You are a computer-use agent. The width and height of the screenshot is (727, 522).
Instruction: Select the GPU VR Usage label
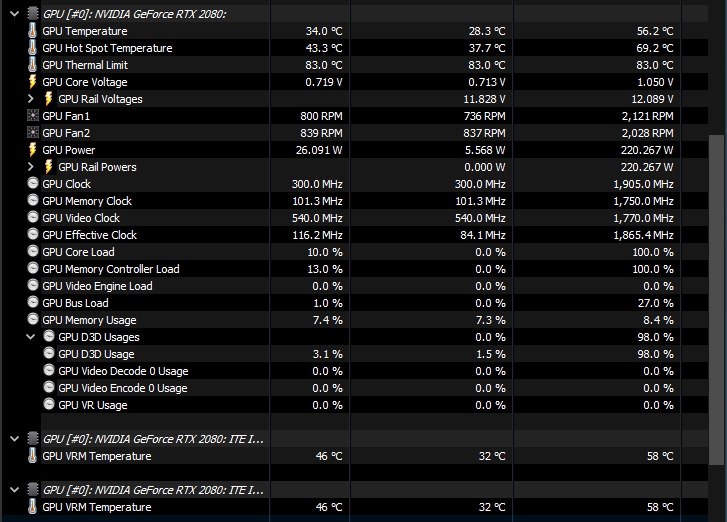tap(93, 405)
